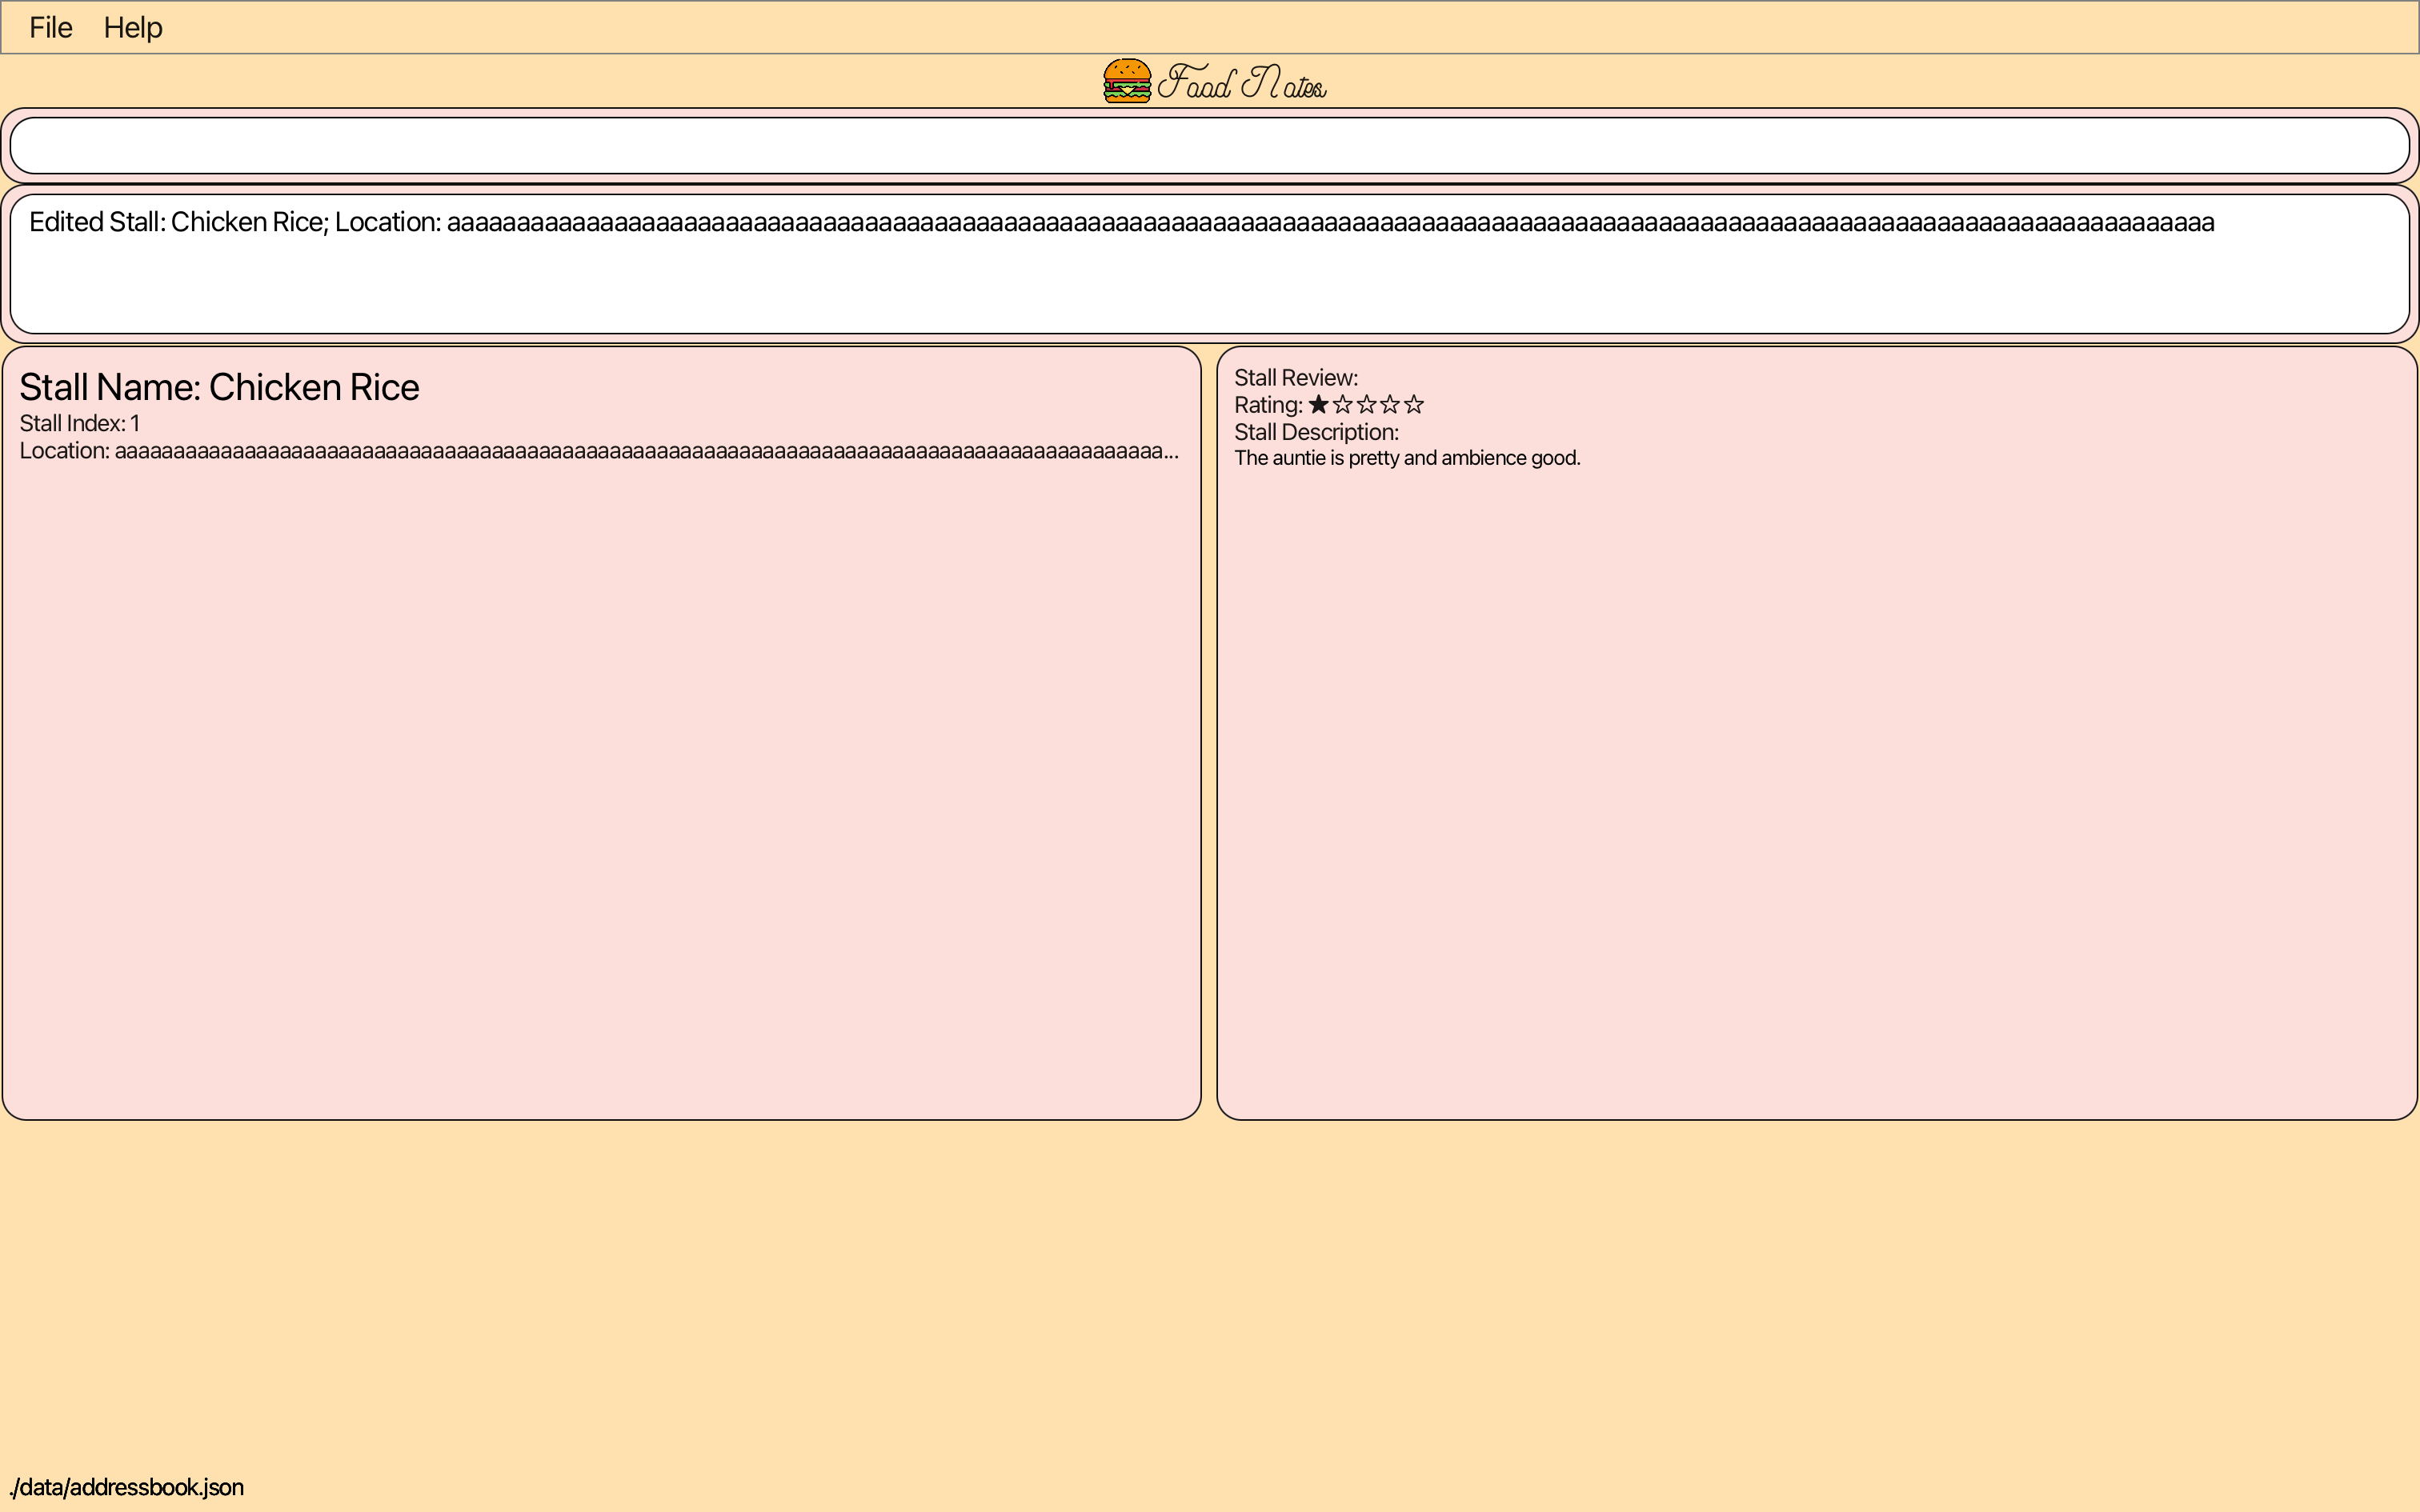Click the Stall Index: 1 label
This screenshot has height=1512, width=2420.
tap(79, 423)
